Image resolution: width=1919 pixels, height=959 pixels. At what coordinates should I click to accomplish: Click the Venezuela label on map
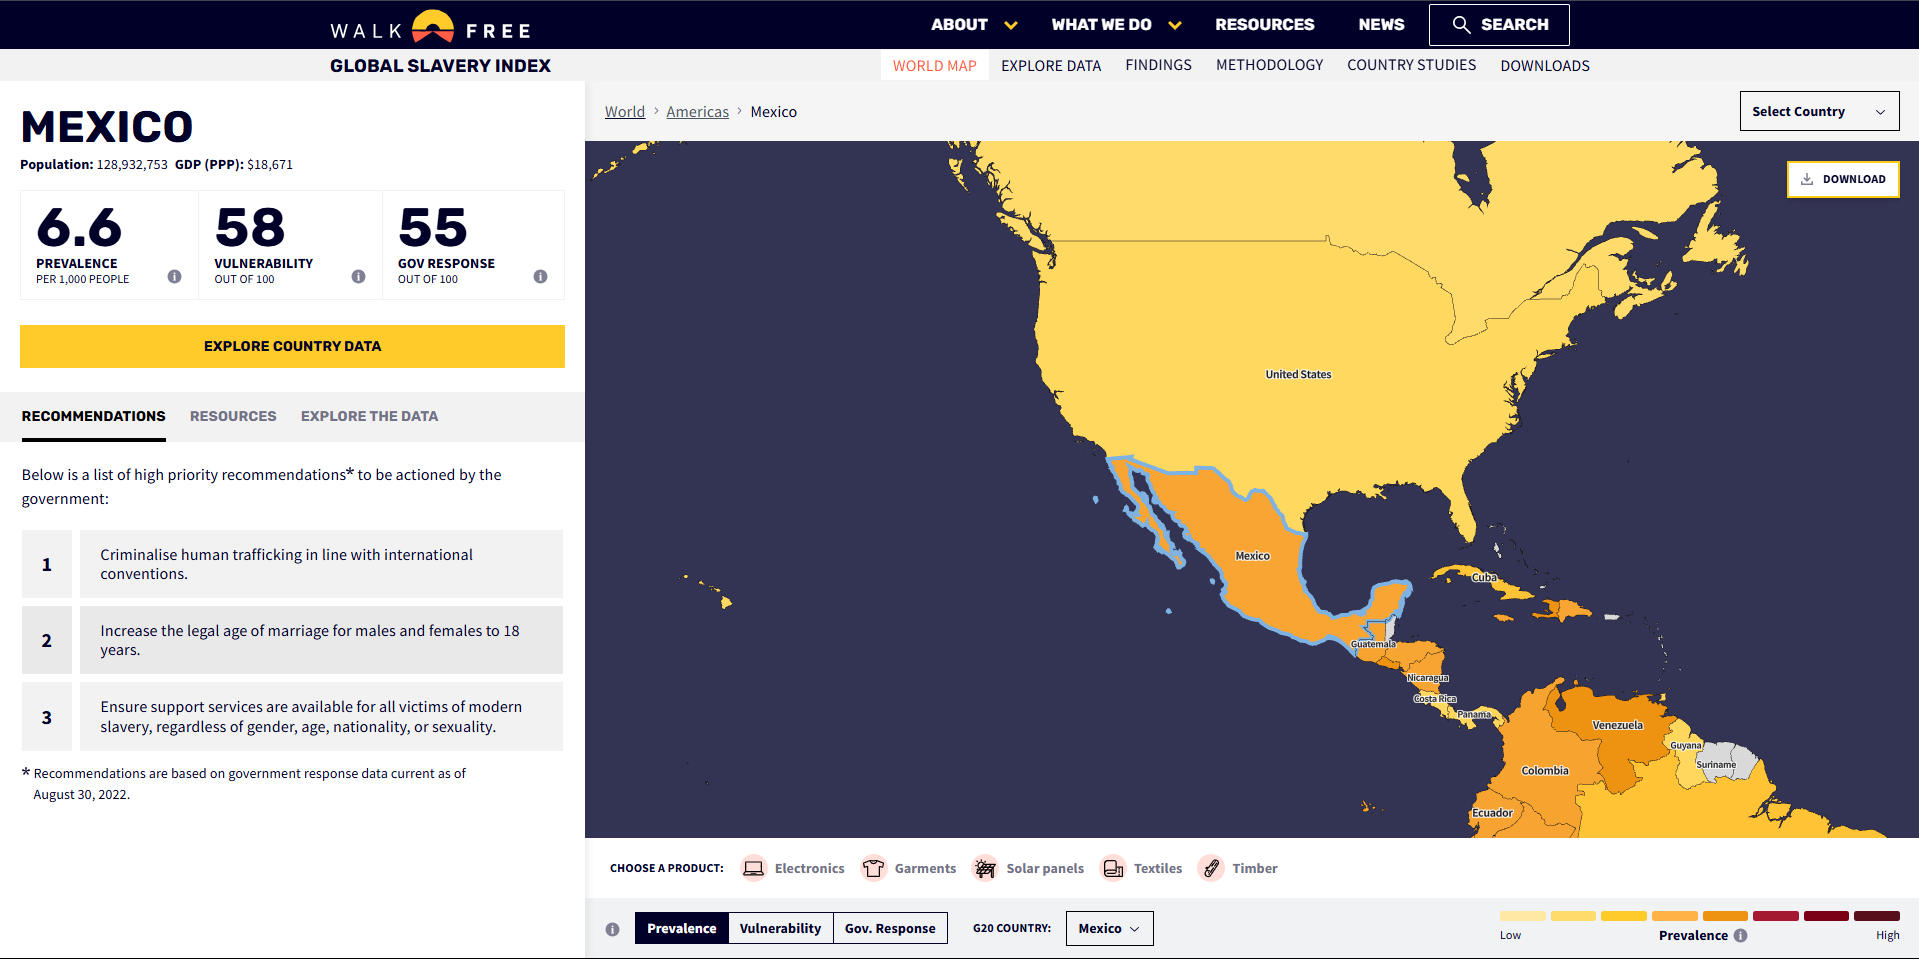coord(1617,725)
